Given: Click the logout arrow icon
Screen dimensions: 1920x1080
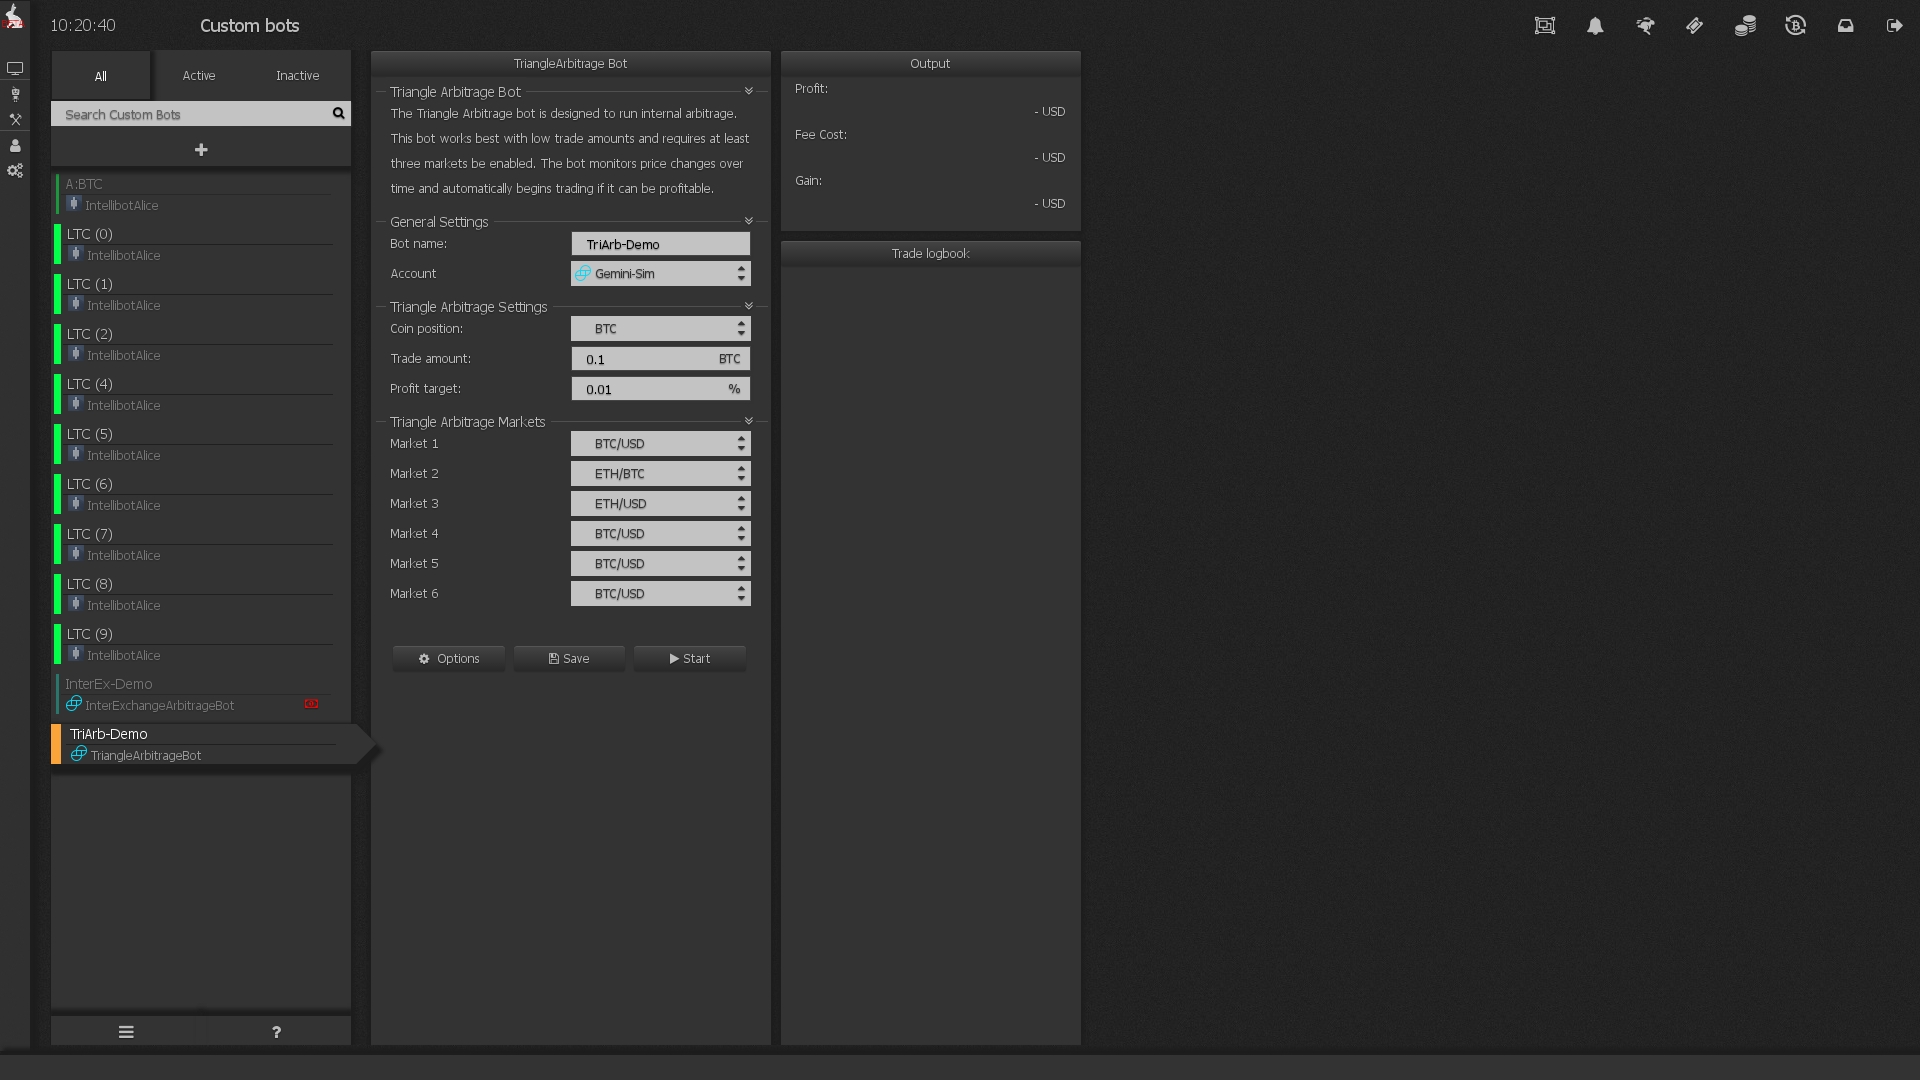Looking at the screenshot, I should pyautogui.click(x=1895, y=26).
